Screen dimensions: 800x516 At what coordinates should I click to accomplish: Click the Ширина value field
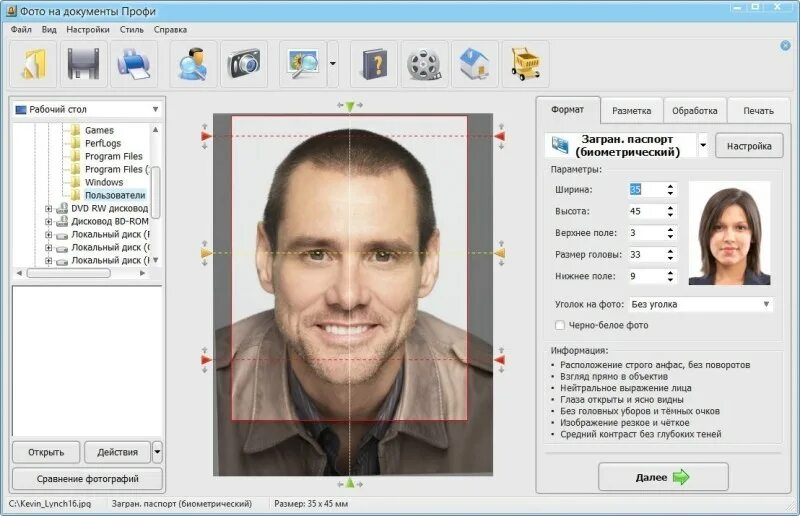[x=646, y=189]
